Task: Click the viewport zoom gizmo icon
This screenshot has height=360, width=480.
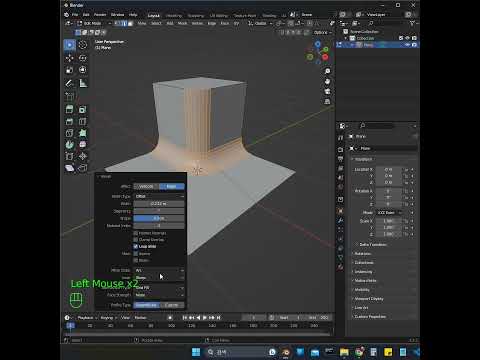Action: coord(327,71)
